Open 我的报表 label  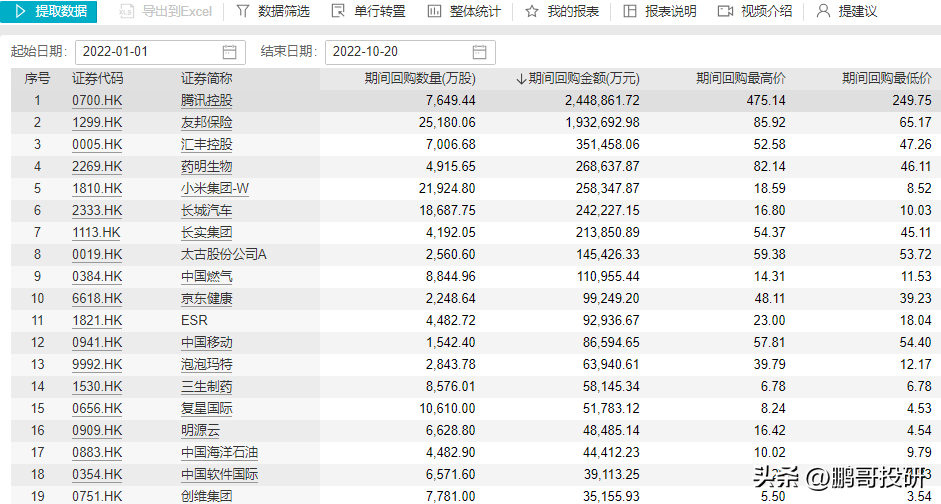point(573,11)
